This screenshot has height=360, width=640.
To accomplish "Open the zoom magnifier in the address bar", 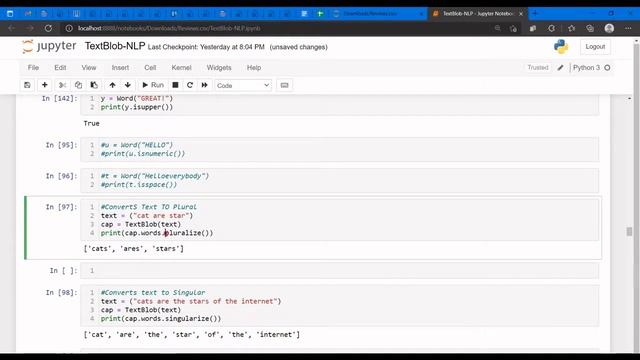I will click(x=498, y=28).
